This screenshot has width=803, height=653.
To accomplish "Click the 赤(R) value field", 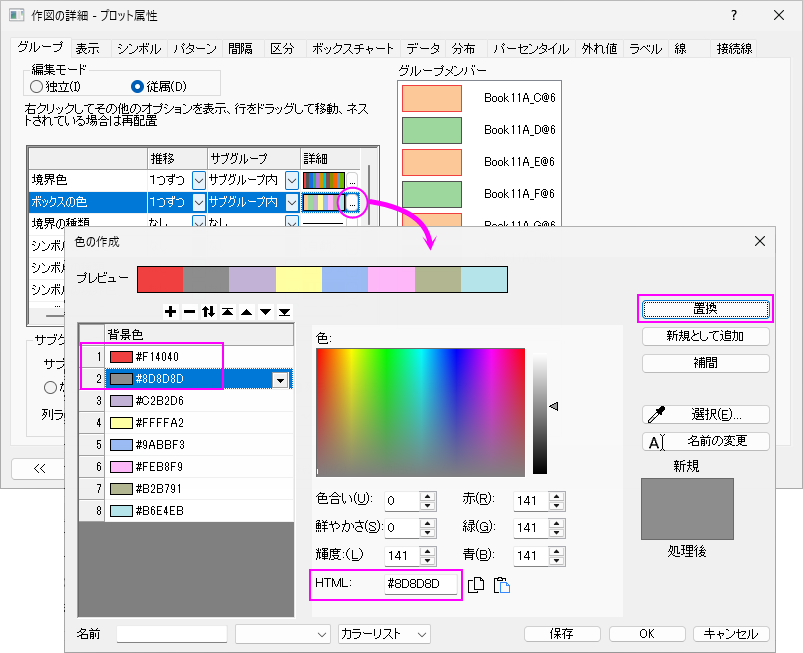I will [x=531, y=501].
